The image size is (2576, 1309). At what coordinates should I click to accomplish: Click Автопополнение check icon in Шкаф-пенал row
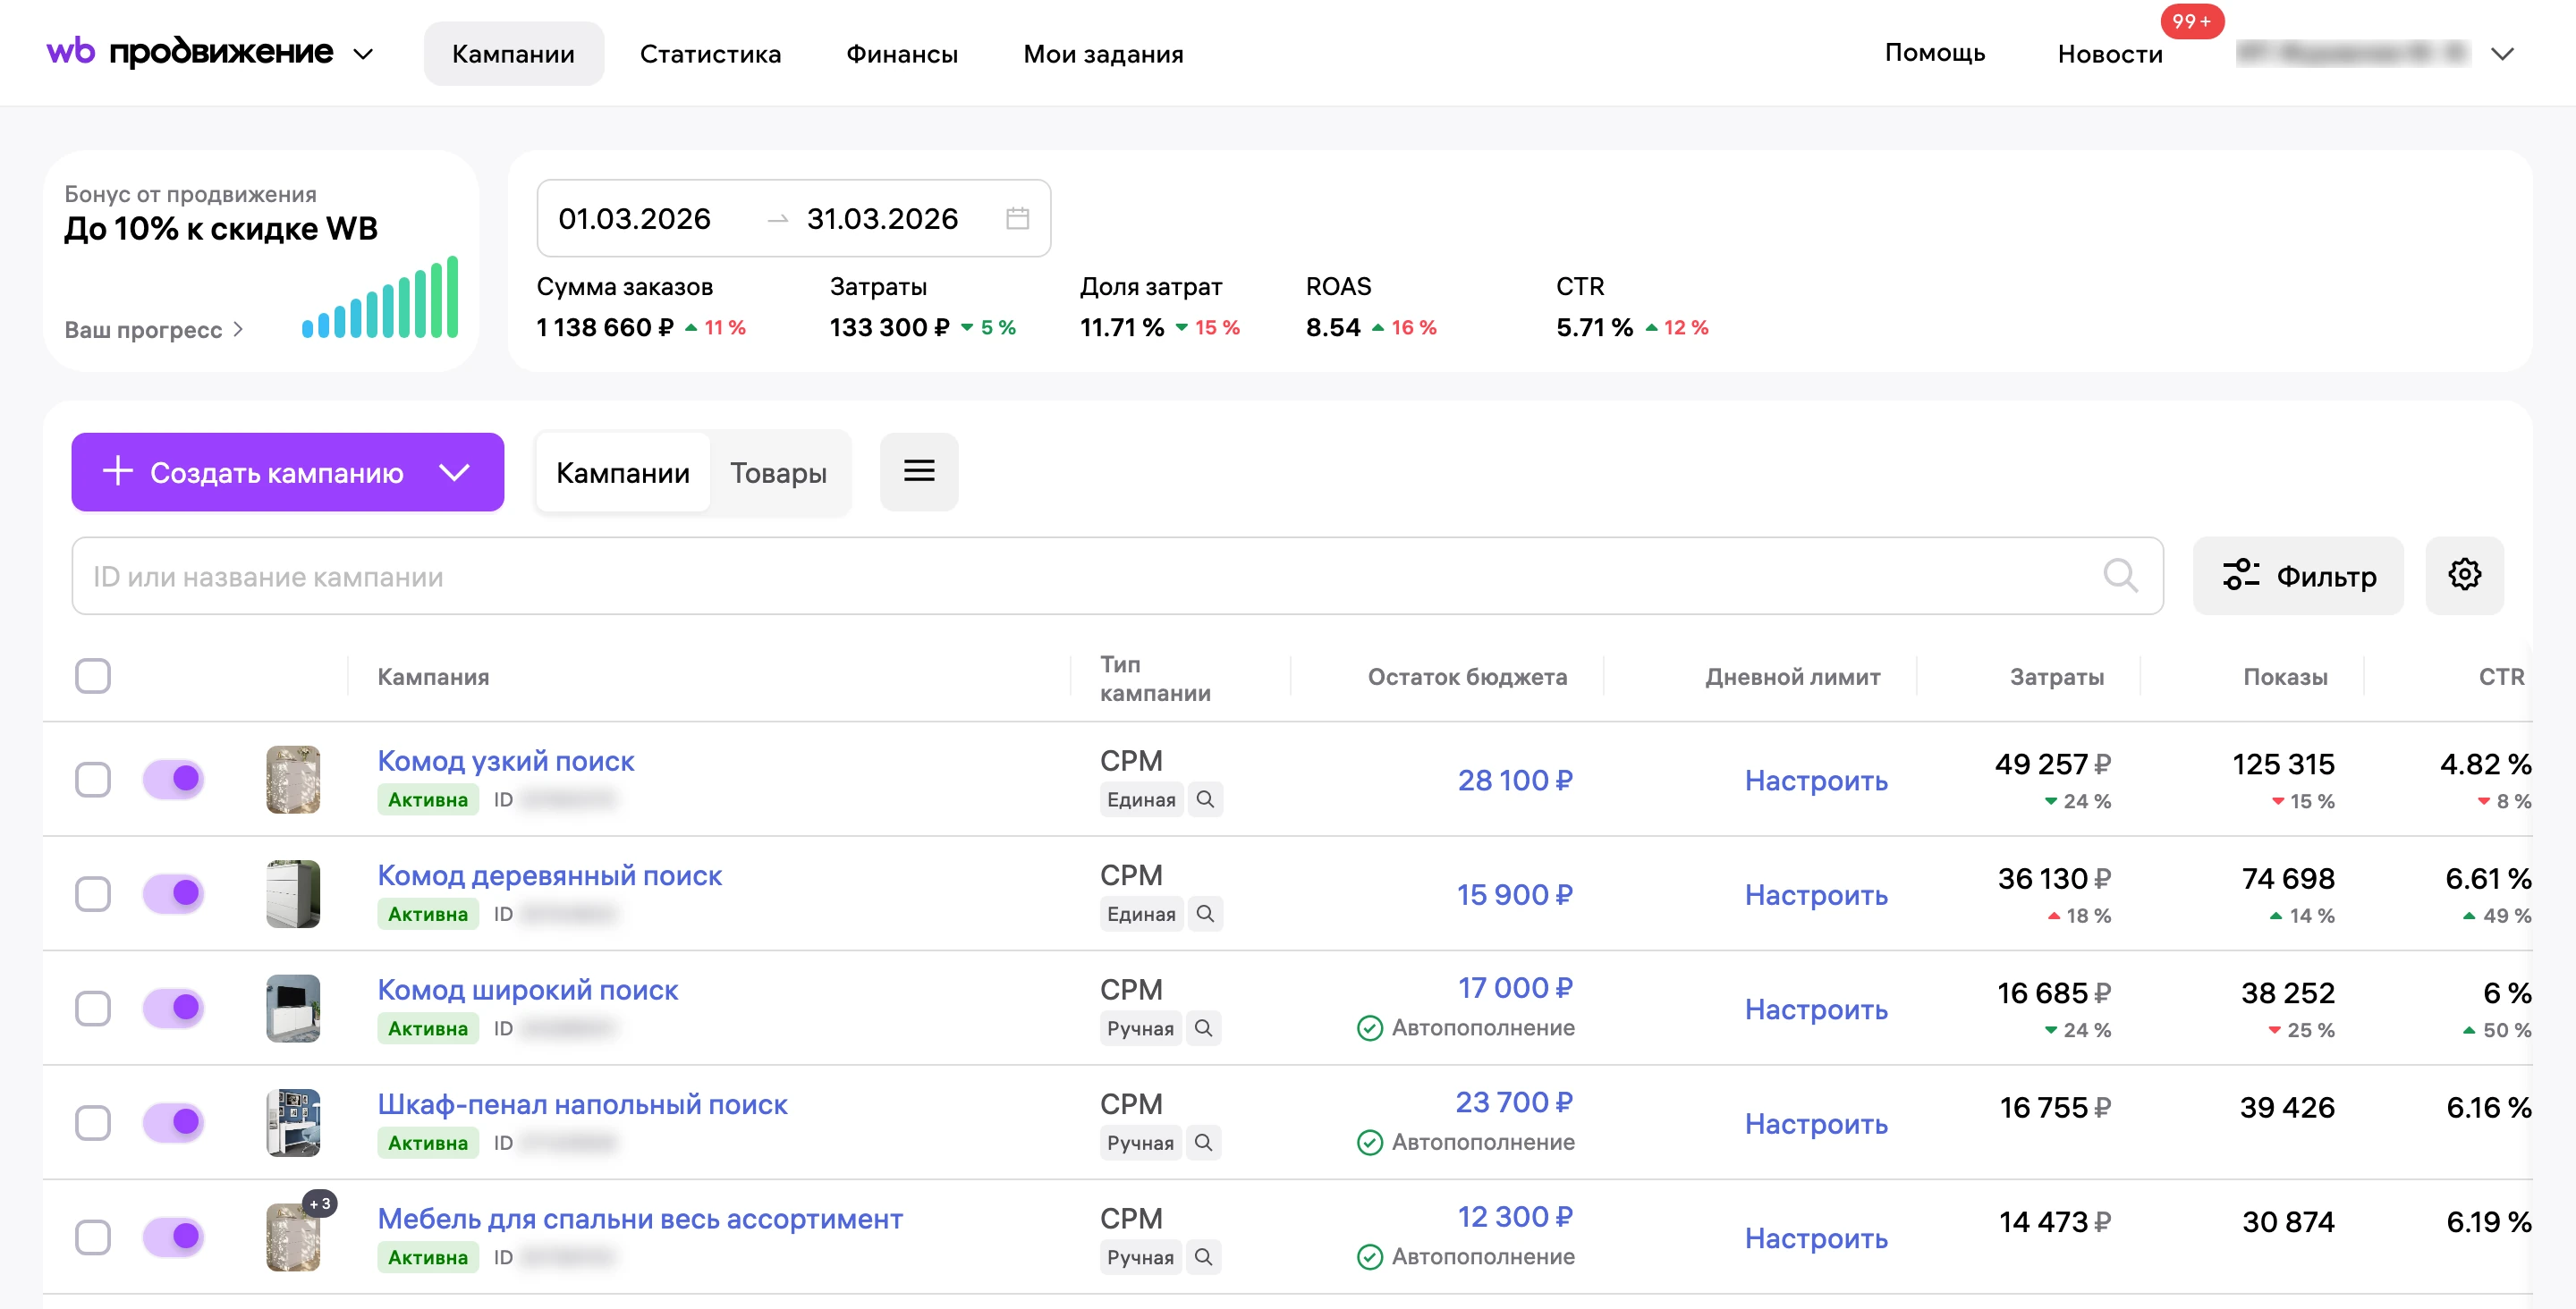(x=1369, y=1142)
